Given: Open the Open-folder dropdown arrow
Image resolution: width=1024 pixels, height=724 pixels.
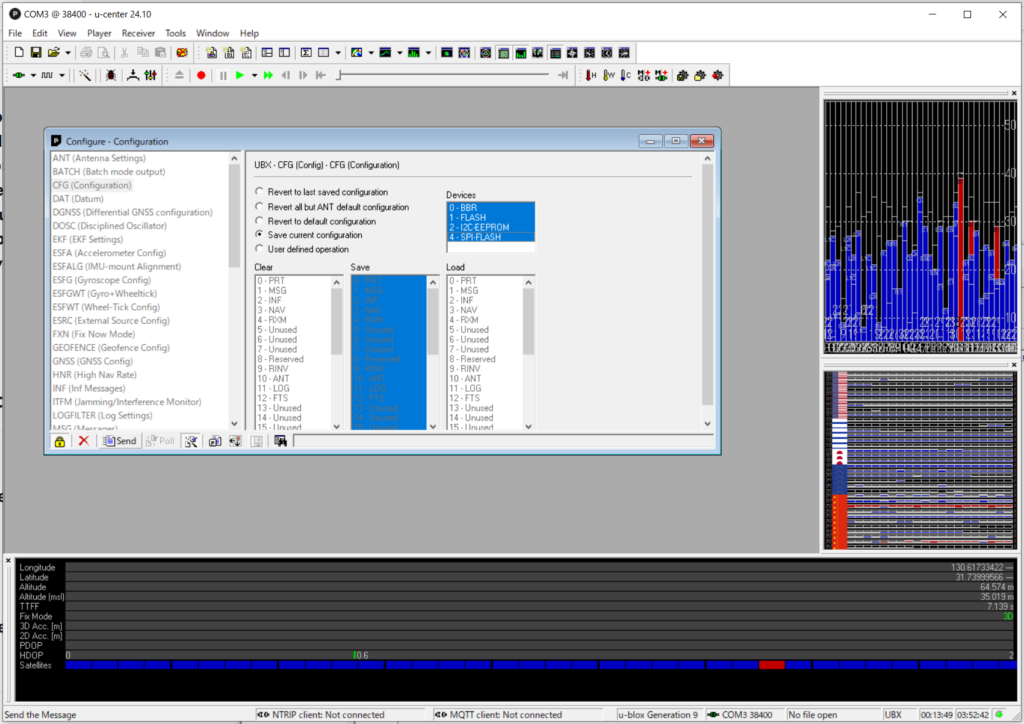Looking at the screenshot, I should [68, 53].
